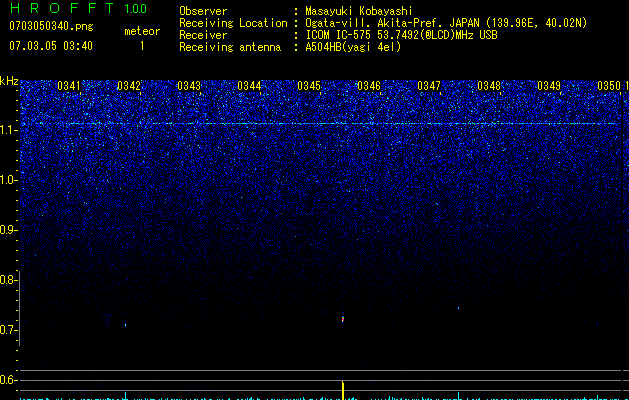Pick the 0347 time marker

[x=429, y=86]
